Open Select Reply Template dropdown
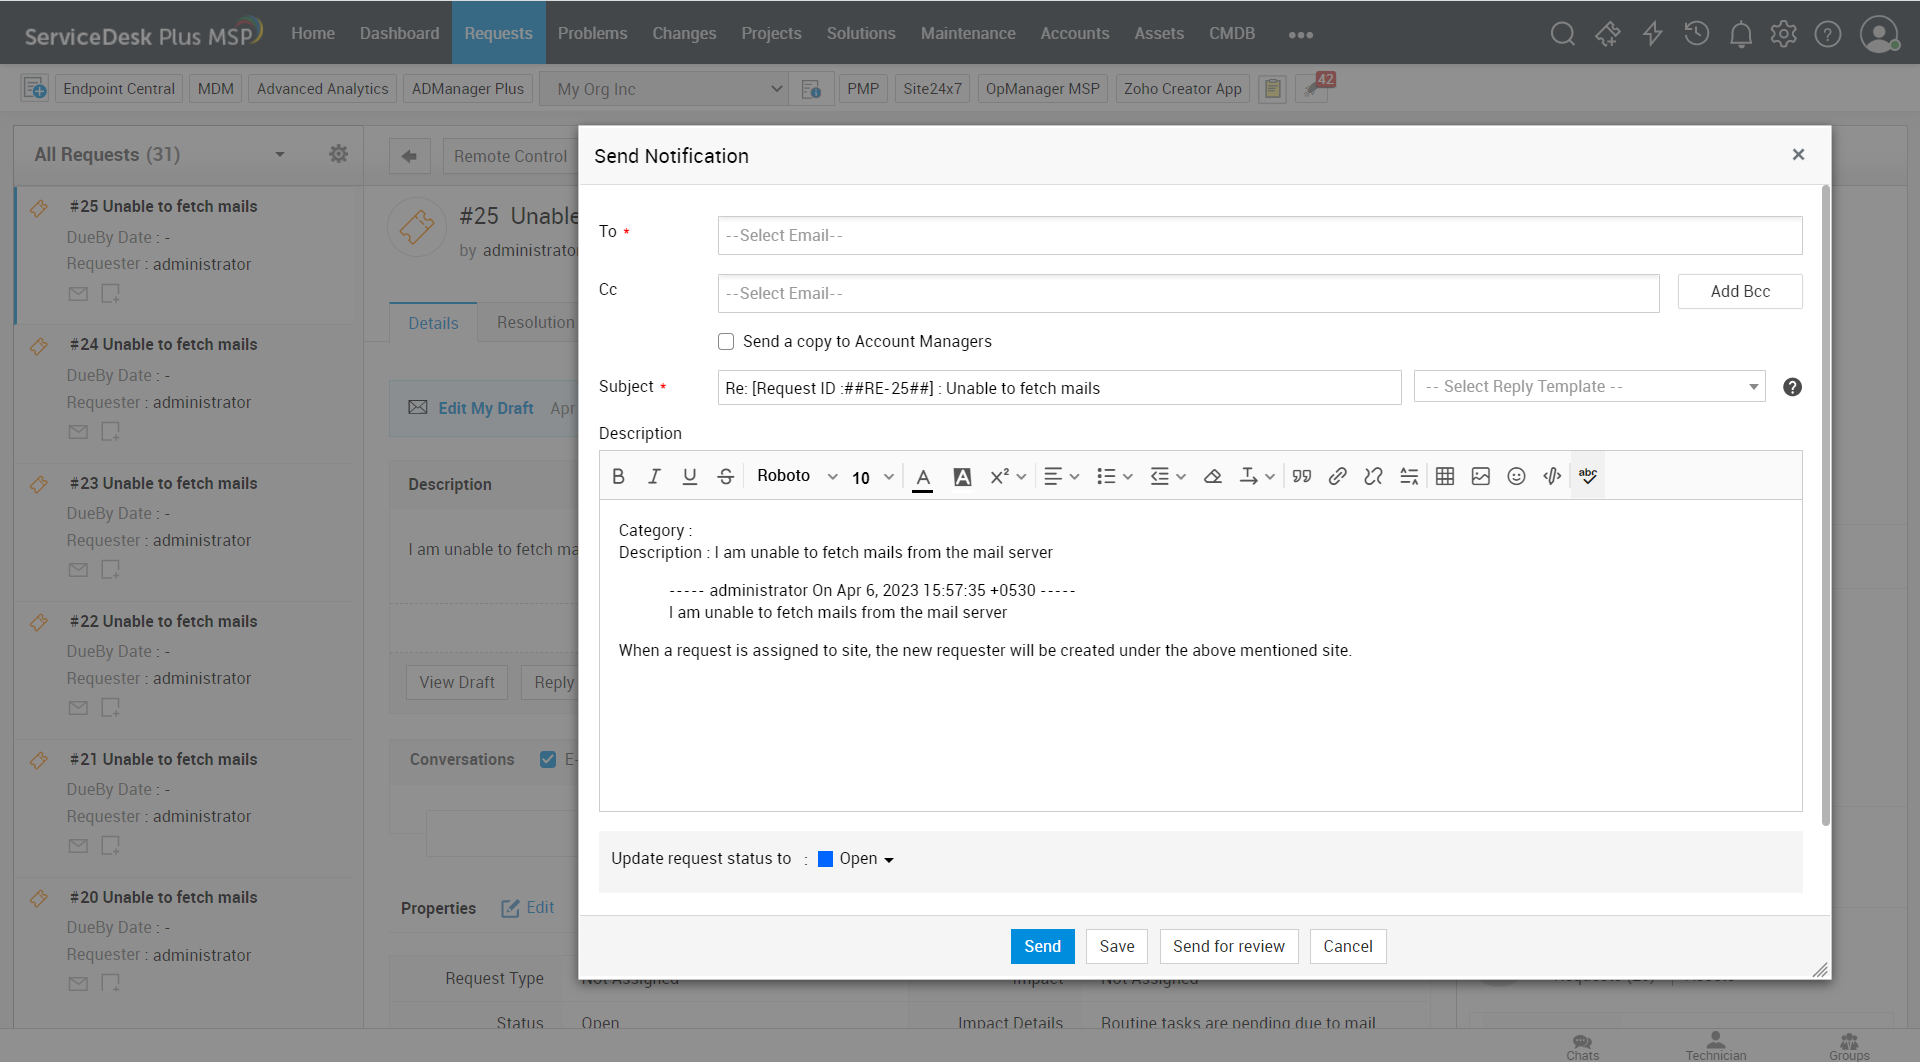Image resolution: width=1920 pixels, height=1062 pixels. coord(1590,387)
